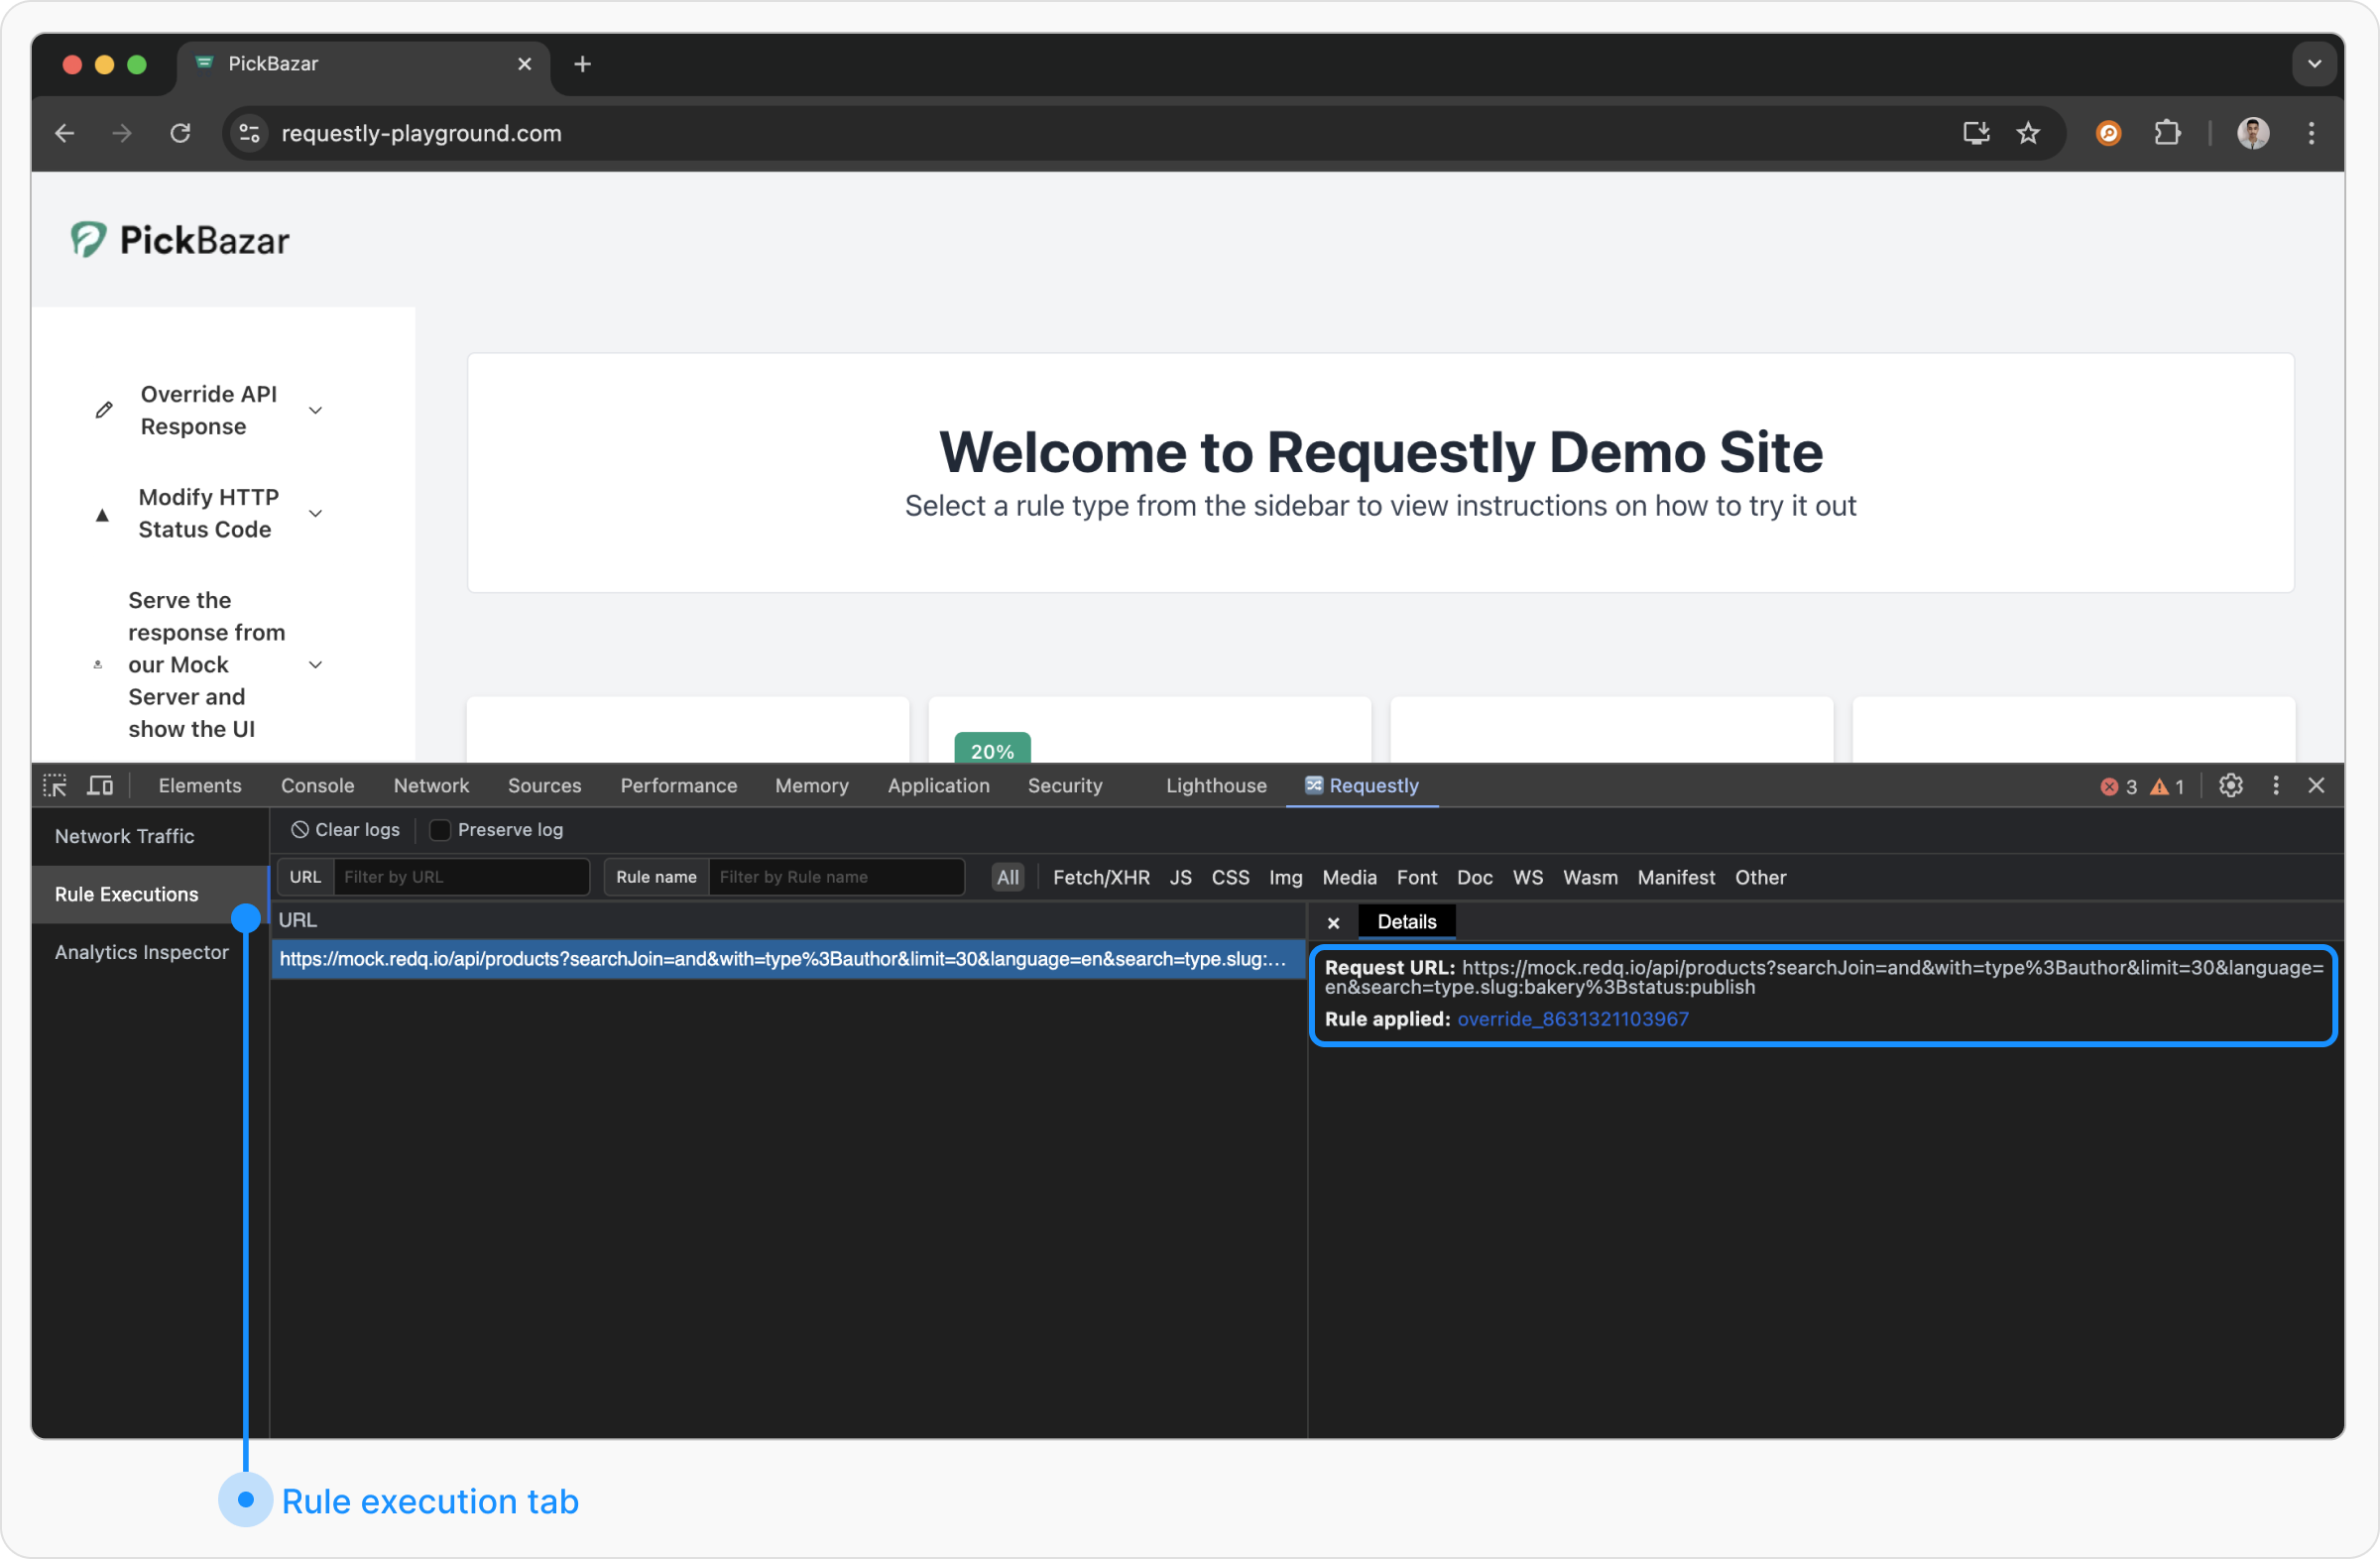
Task: Toggle the device toolbar icon
Action: (100, 786)
